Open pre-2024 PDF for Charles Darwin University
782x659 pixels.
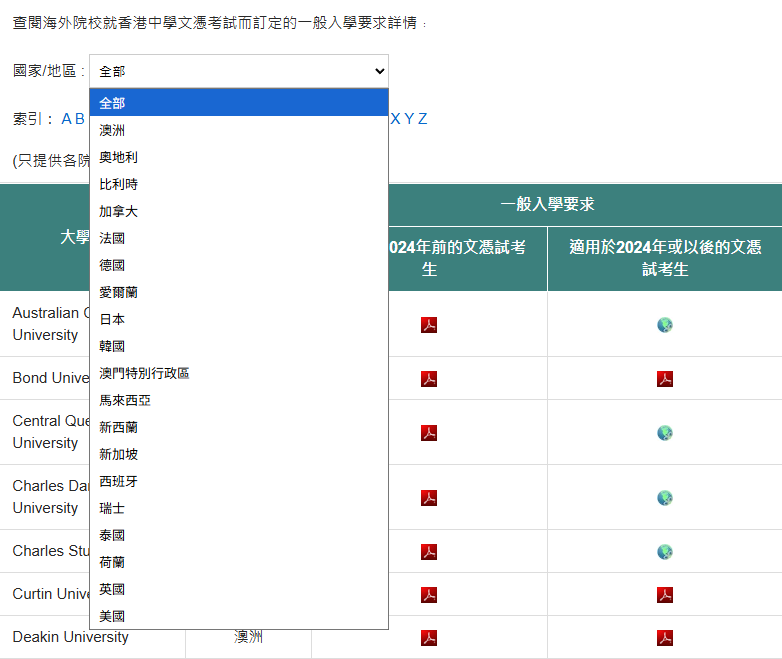click(x=429, y=497)
